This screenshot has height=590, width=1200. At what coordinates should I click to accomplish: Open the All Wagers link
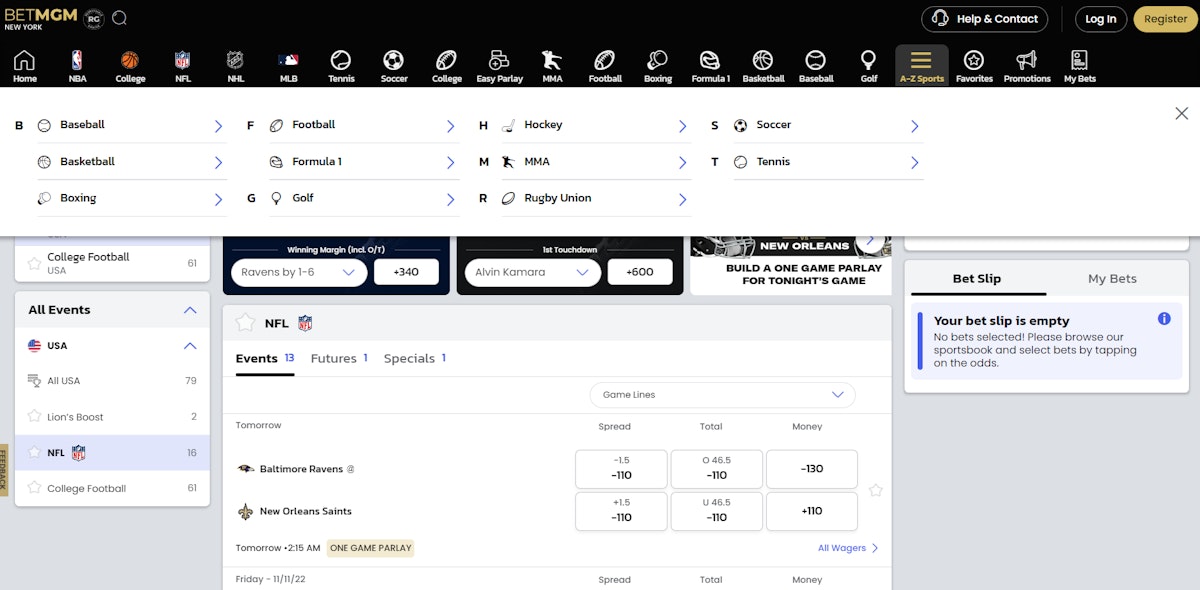pyautogui.click(x=847, y=548)
